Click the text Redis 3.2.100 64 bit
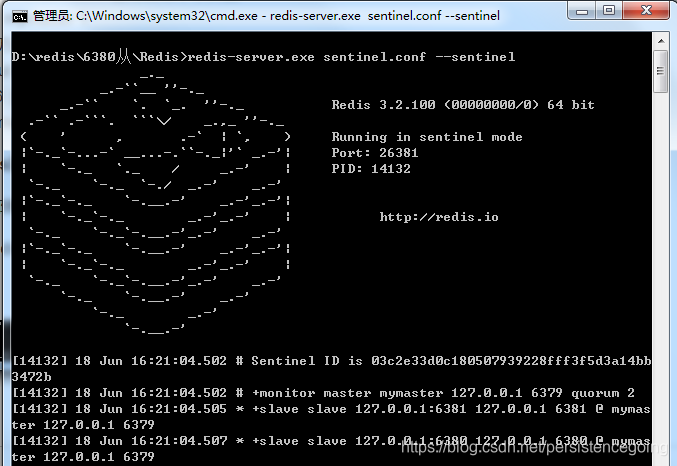The image size is (677, 466). point(463,105)
